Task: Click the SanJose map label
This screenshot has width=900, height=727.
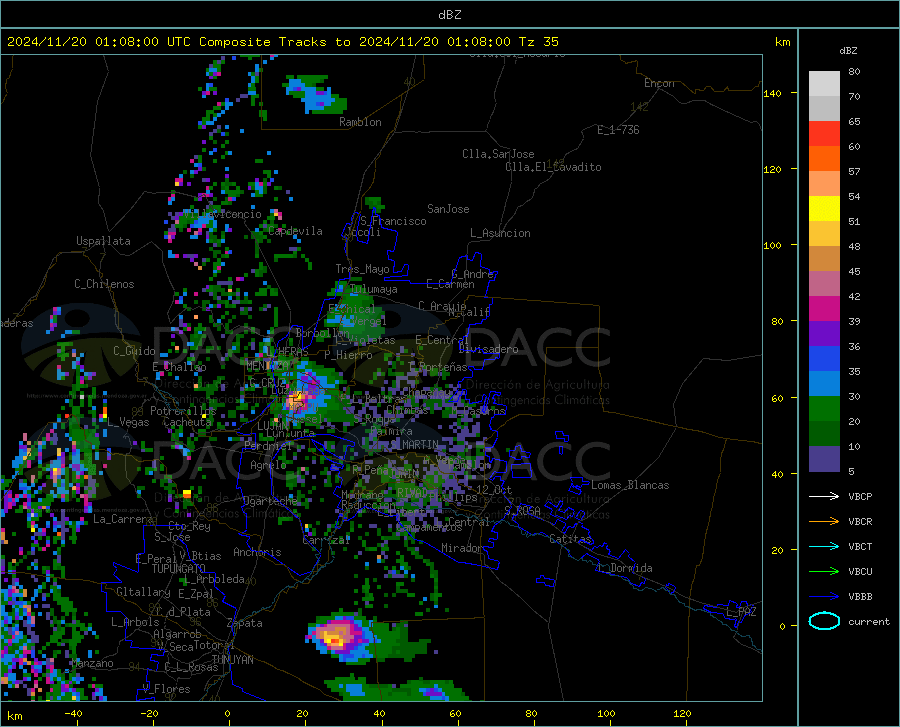Action: coord(448,209)
